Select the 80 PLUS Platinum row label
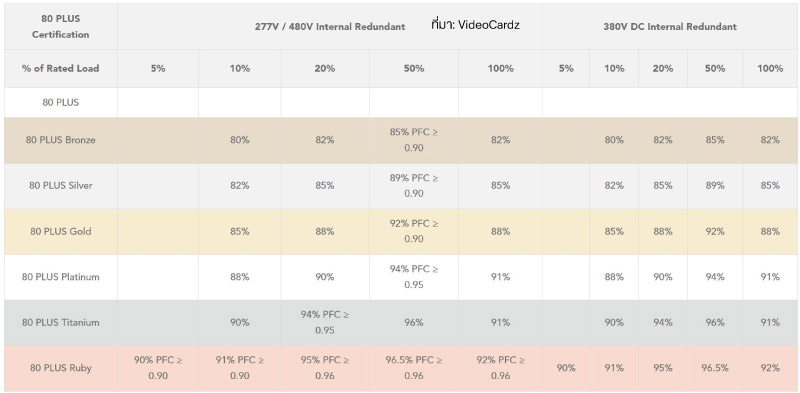Screen dimensions: 800x393 tap(60, 277)
